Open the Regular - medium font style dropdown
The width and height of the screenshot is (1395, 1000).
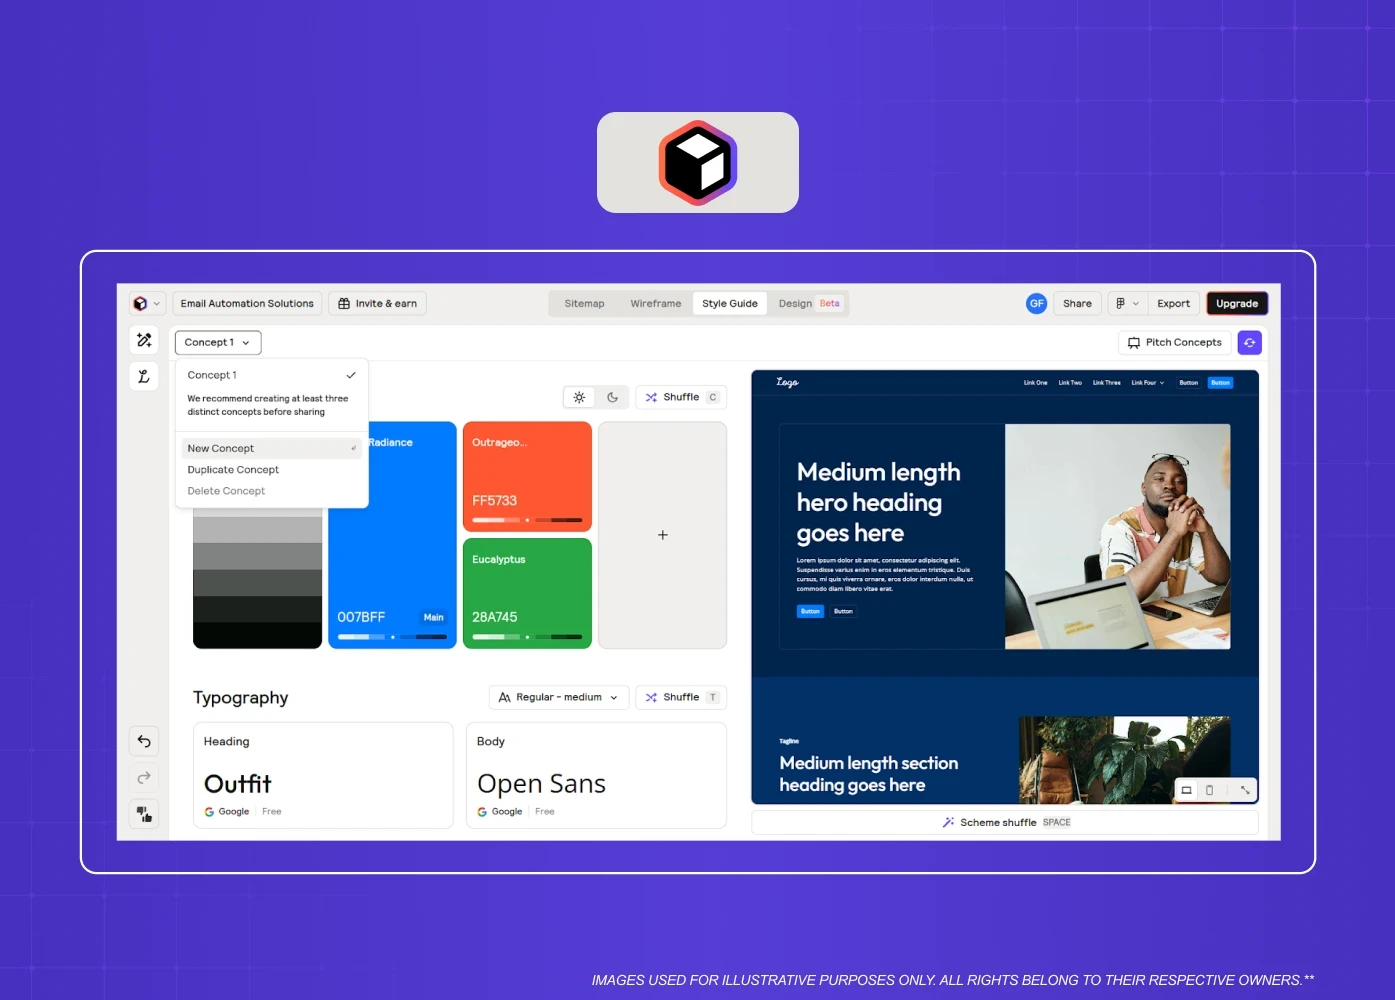click(x=558, y=697)
